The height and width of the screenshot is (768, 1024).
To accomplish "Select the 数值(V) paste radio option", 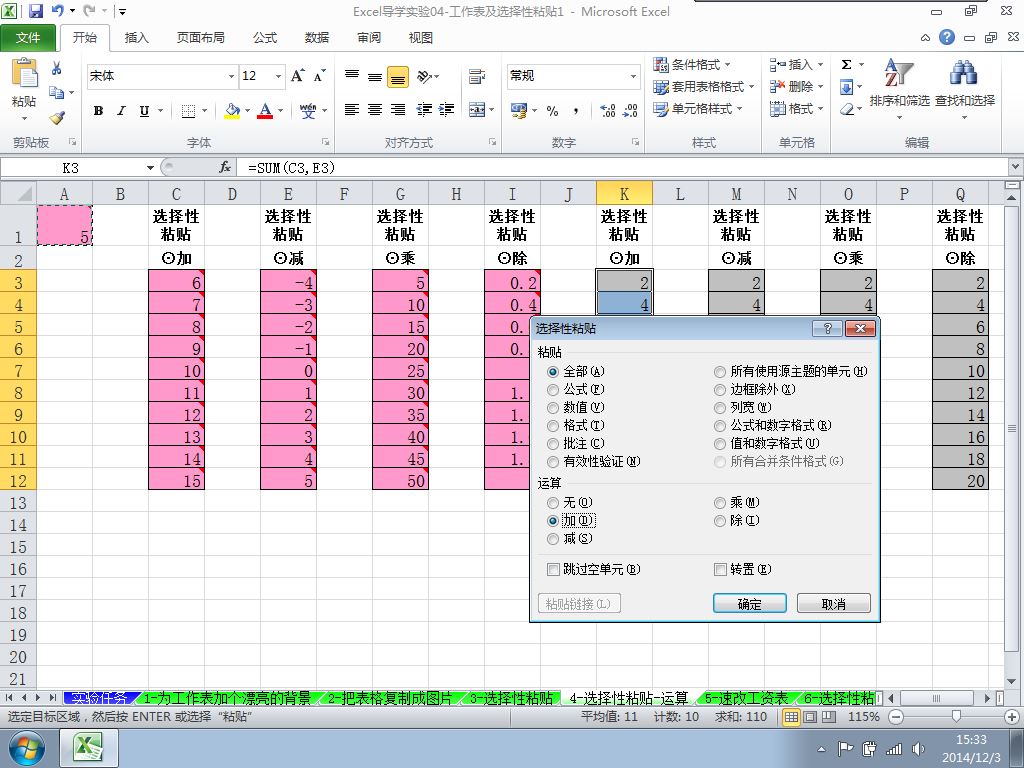I will click(x=553, y=408).
